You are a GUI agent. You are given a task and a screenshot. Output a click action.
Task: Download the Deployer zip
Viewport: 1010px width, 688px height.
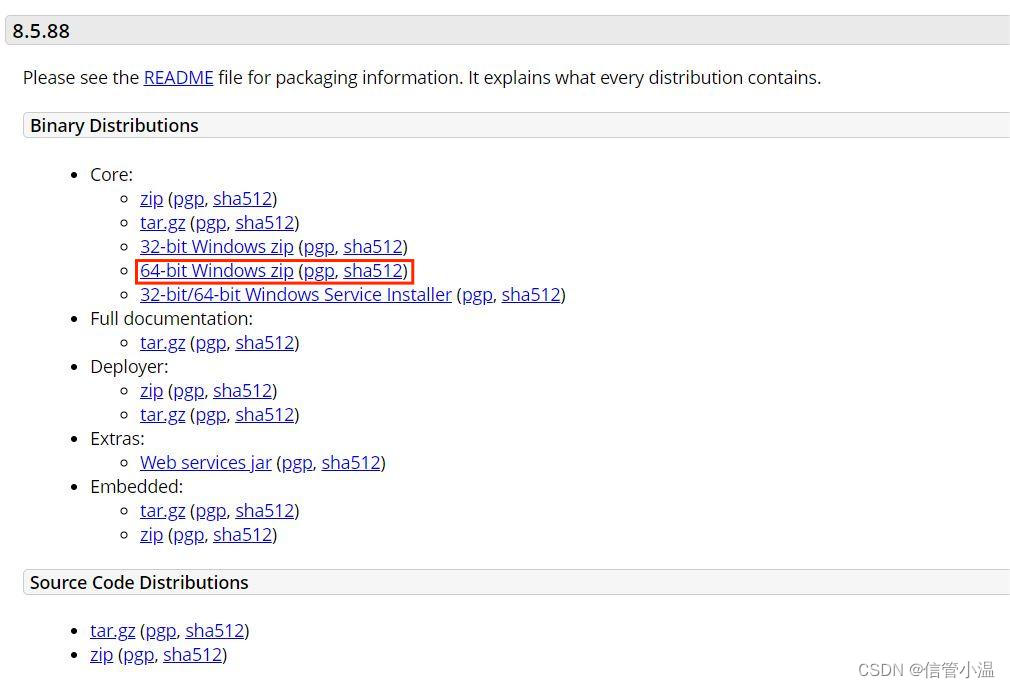tap(151, 391)
